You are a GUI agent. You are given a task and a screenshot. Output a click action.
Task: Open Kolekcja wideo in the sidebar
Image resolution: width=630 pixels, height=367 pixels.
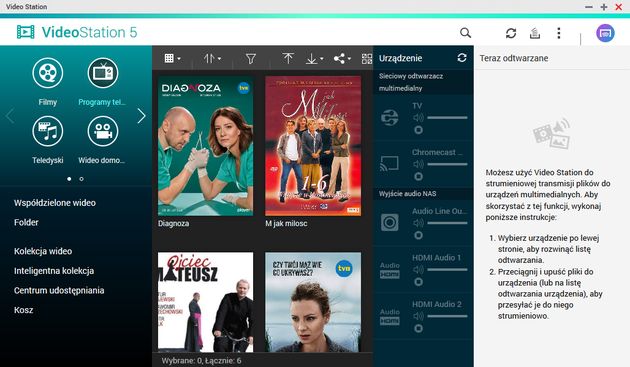[x=43, y=251]
